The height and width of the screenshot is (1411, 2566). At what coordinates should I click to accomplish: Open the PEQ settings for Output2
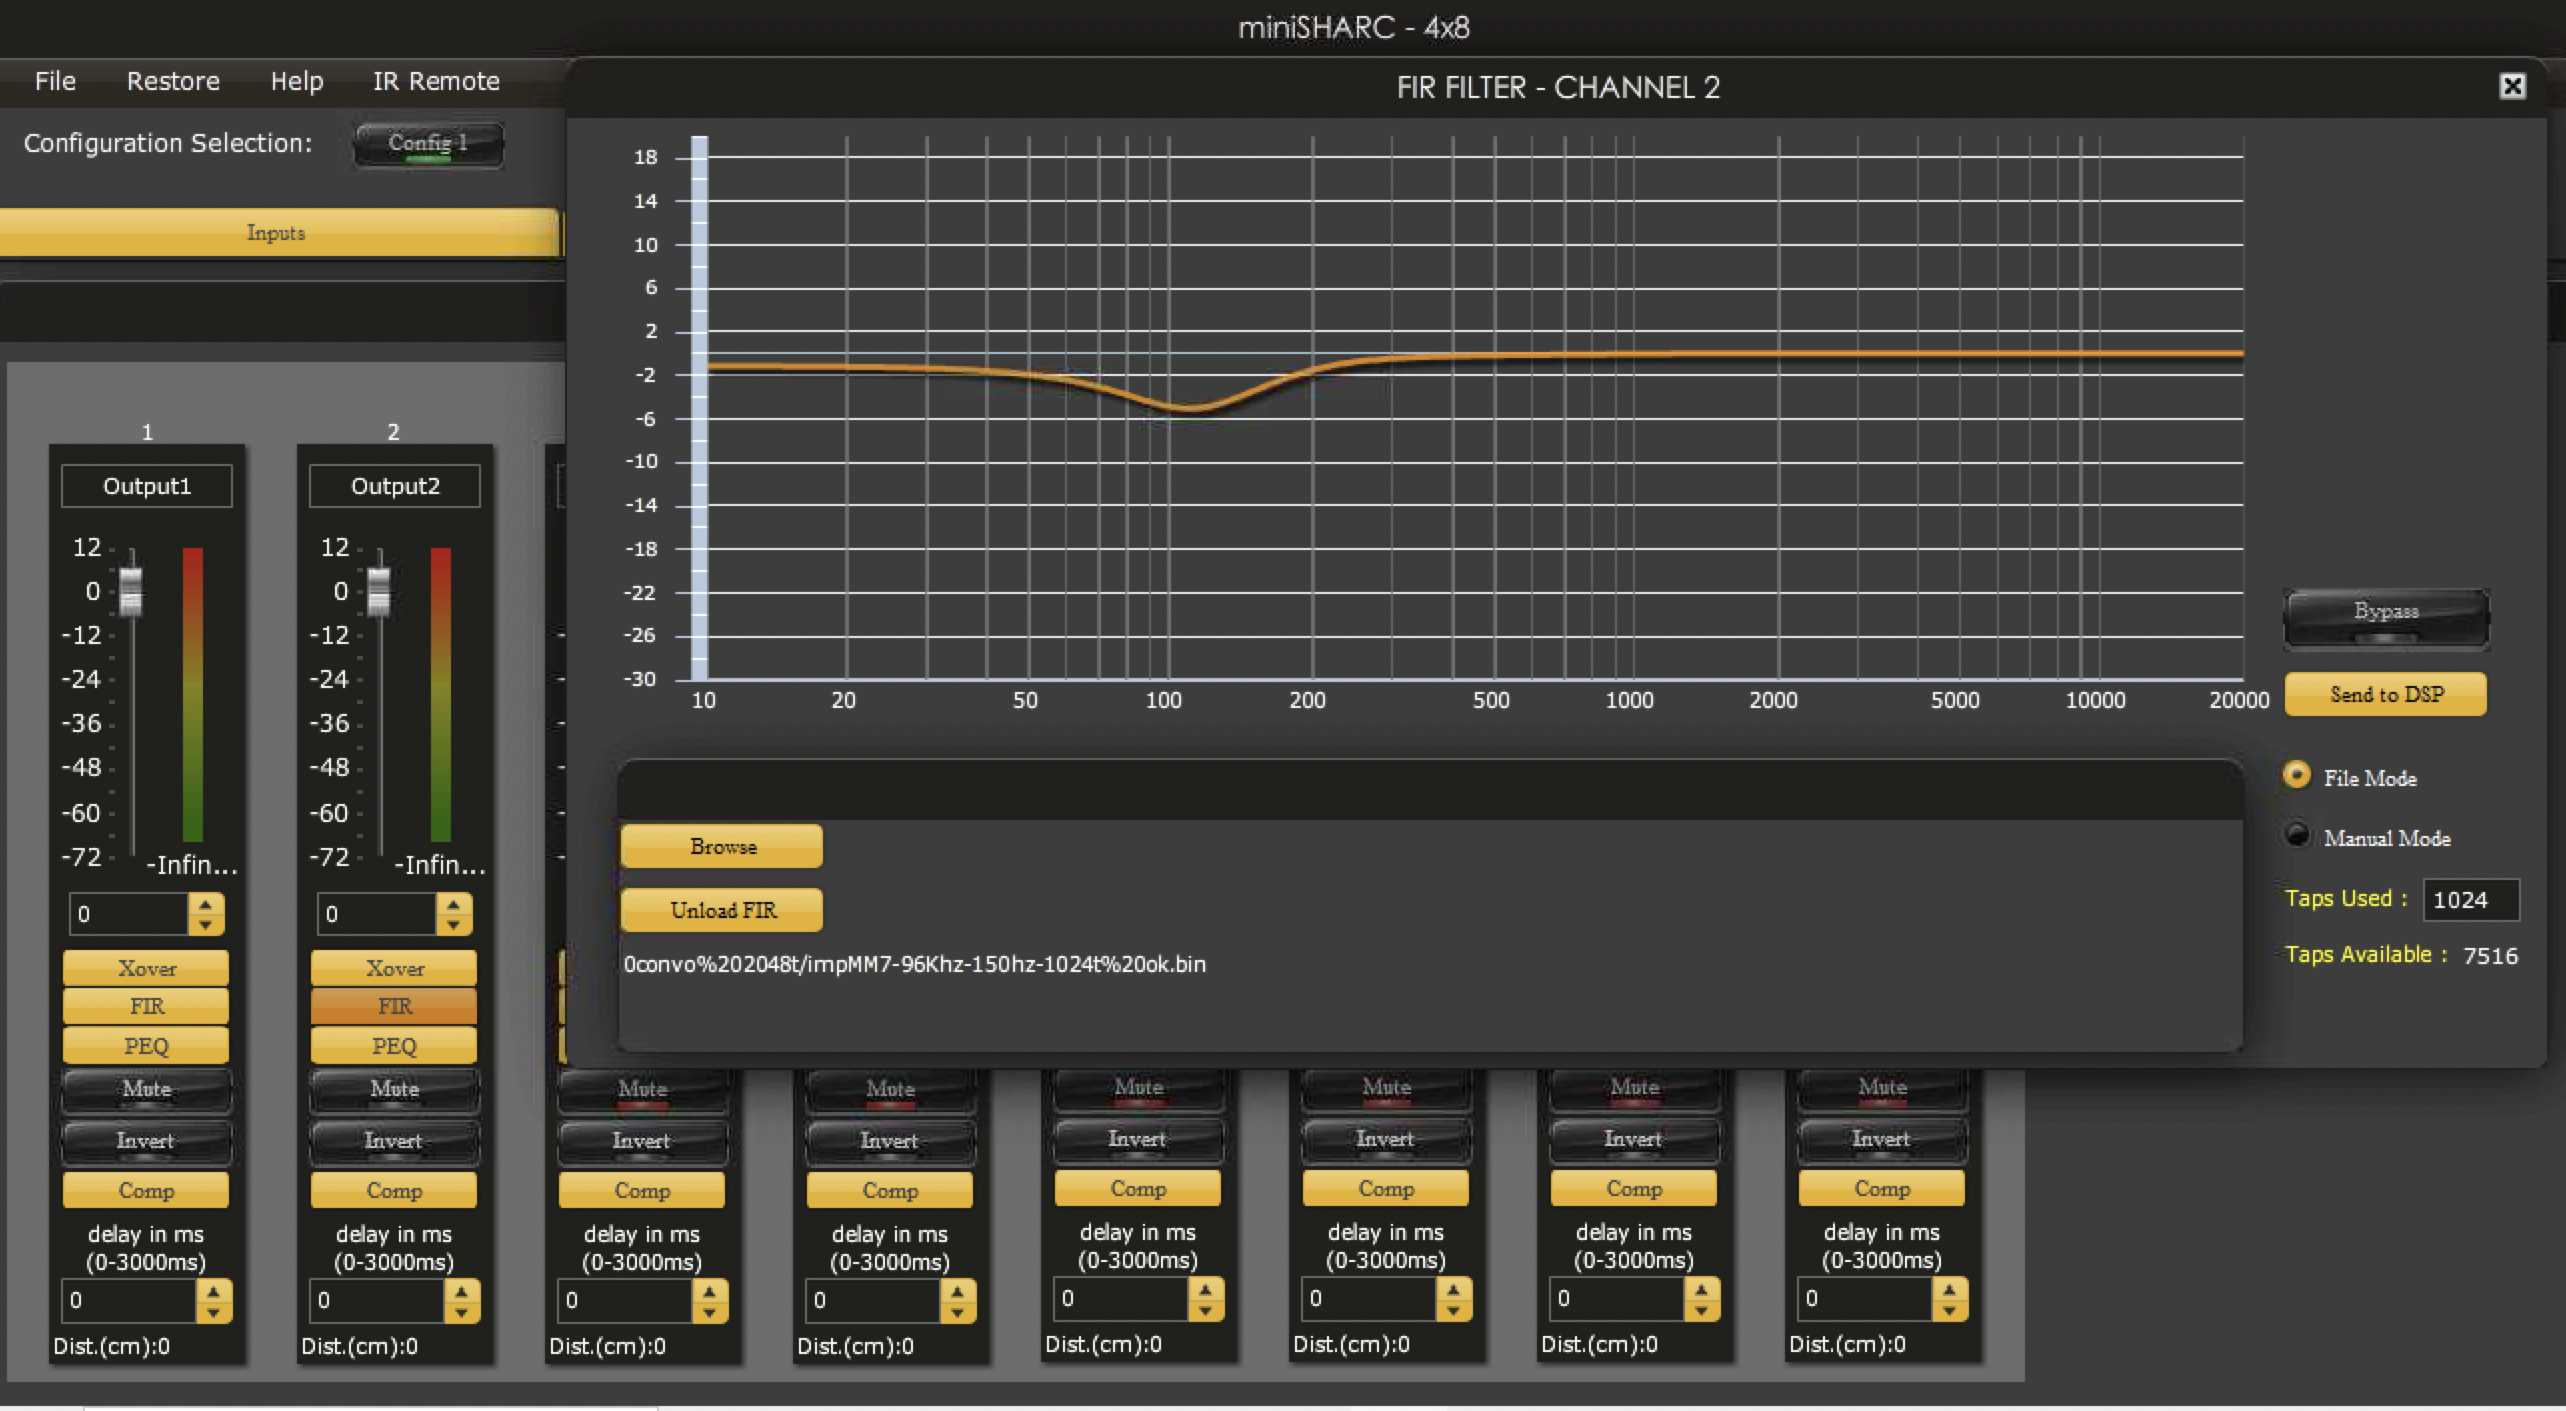coord(394,1046)
